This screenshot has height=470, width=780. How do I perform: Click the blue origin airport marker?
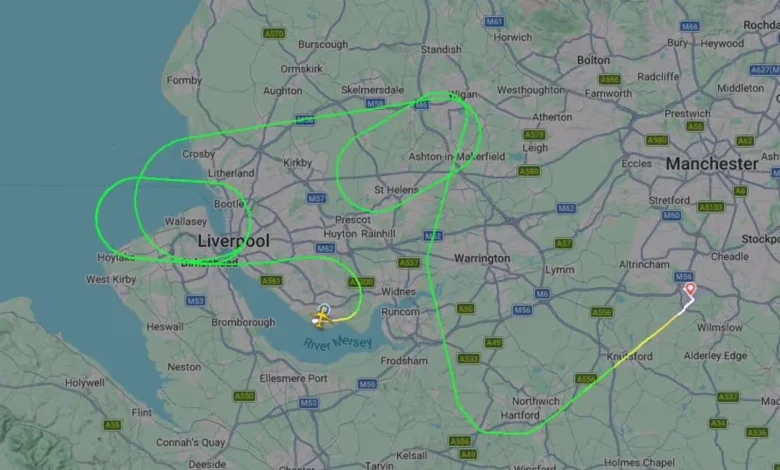click(324, 310)
